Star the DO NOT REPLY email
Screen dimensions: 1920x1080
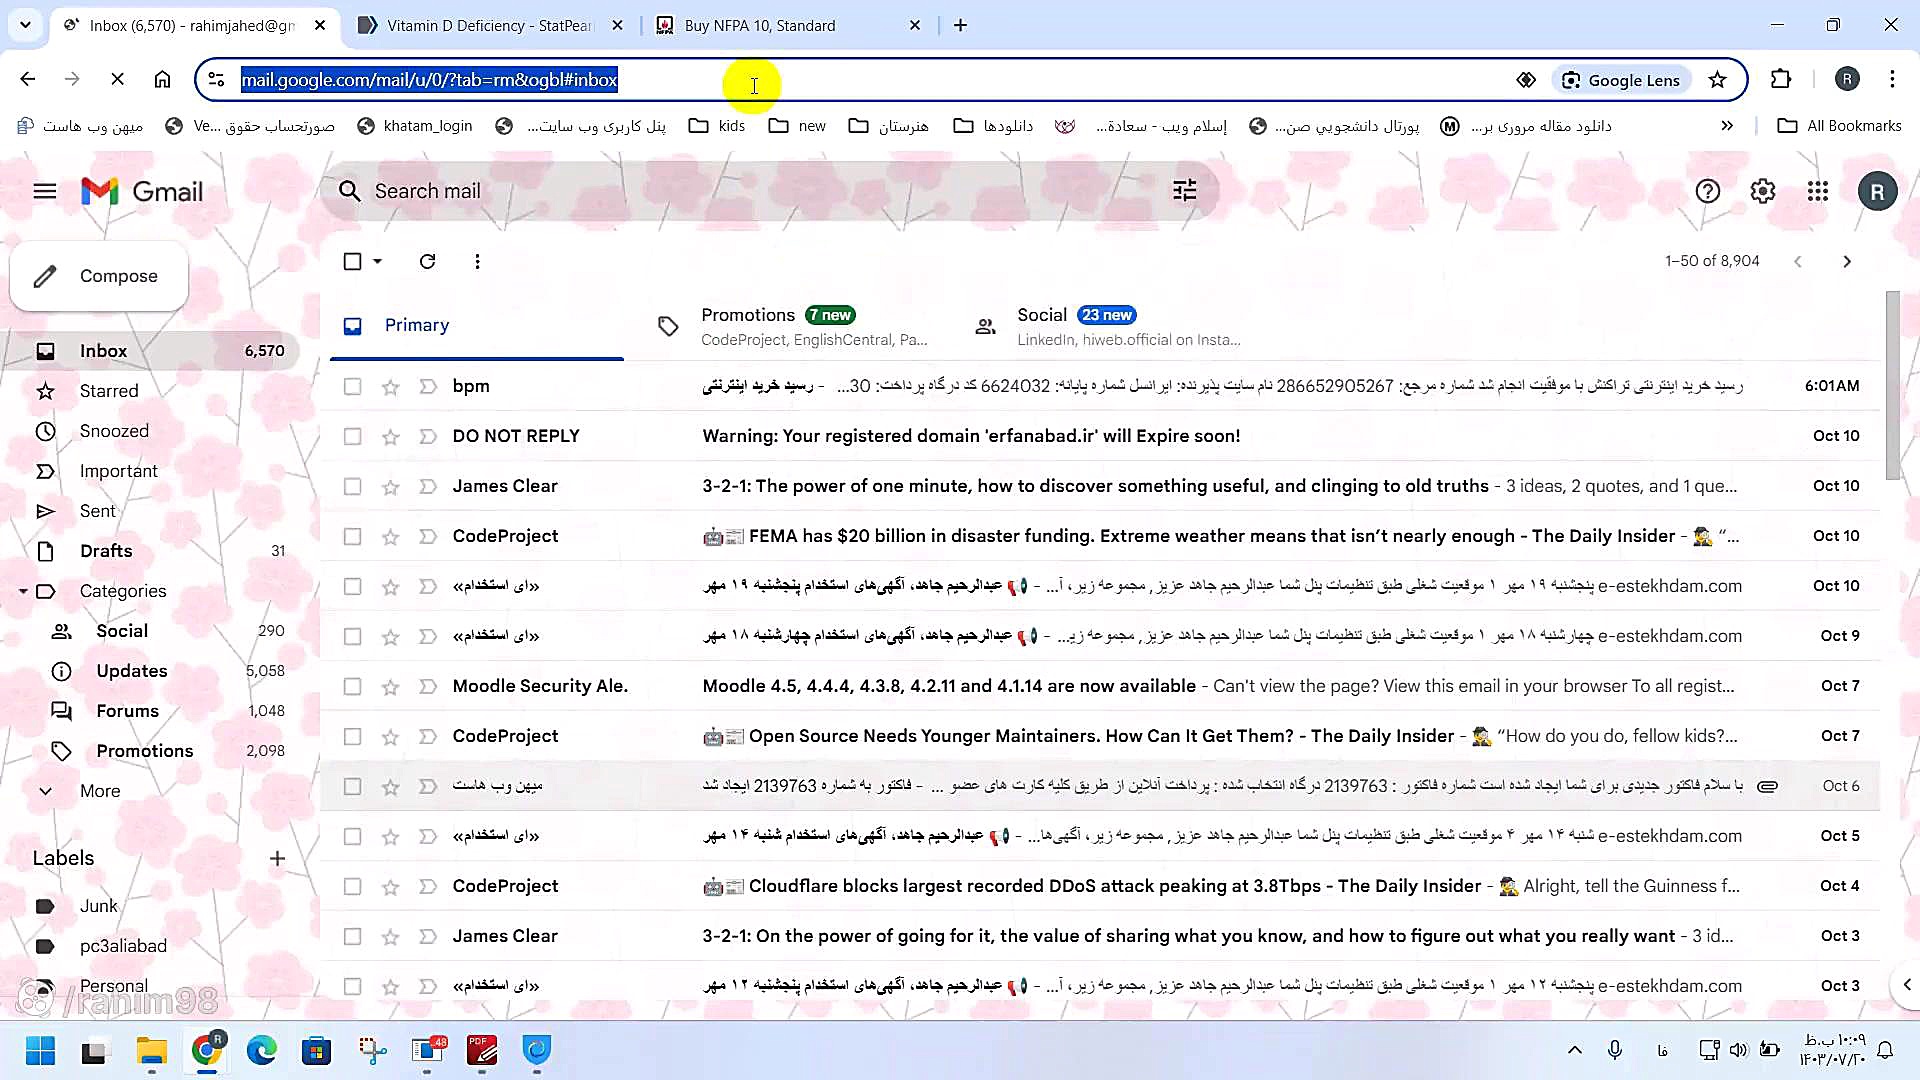pos(390,437)
